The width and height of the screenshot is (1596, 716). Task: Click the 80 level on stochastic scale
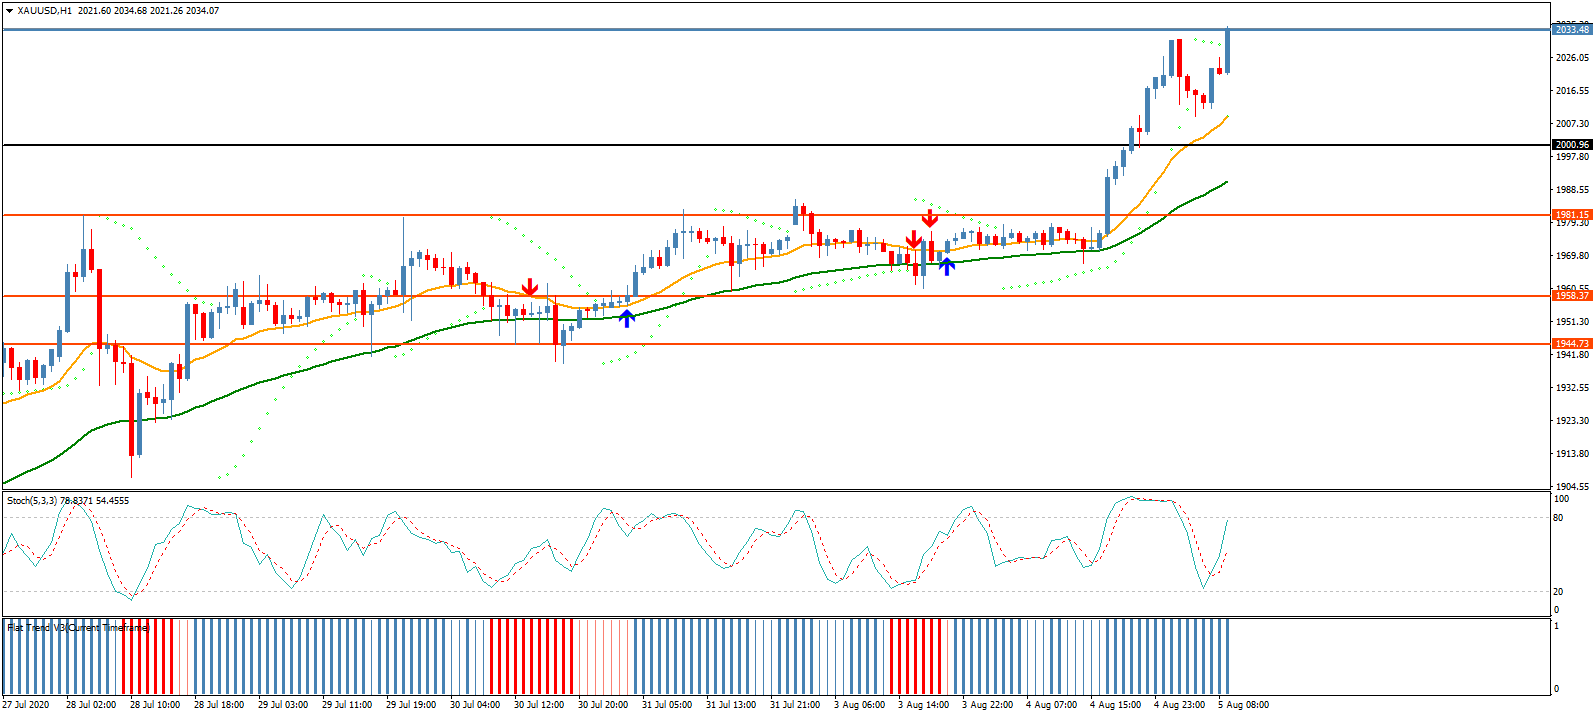point(1558,518)
